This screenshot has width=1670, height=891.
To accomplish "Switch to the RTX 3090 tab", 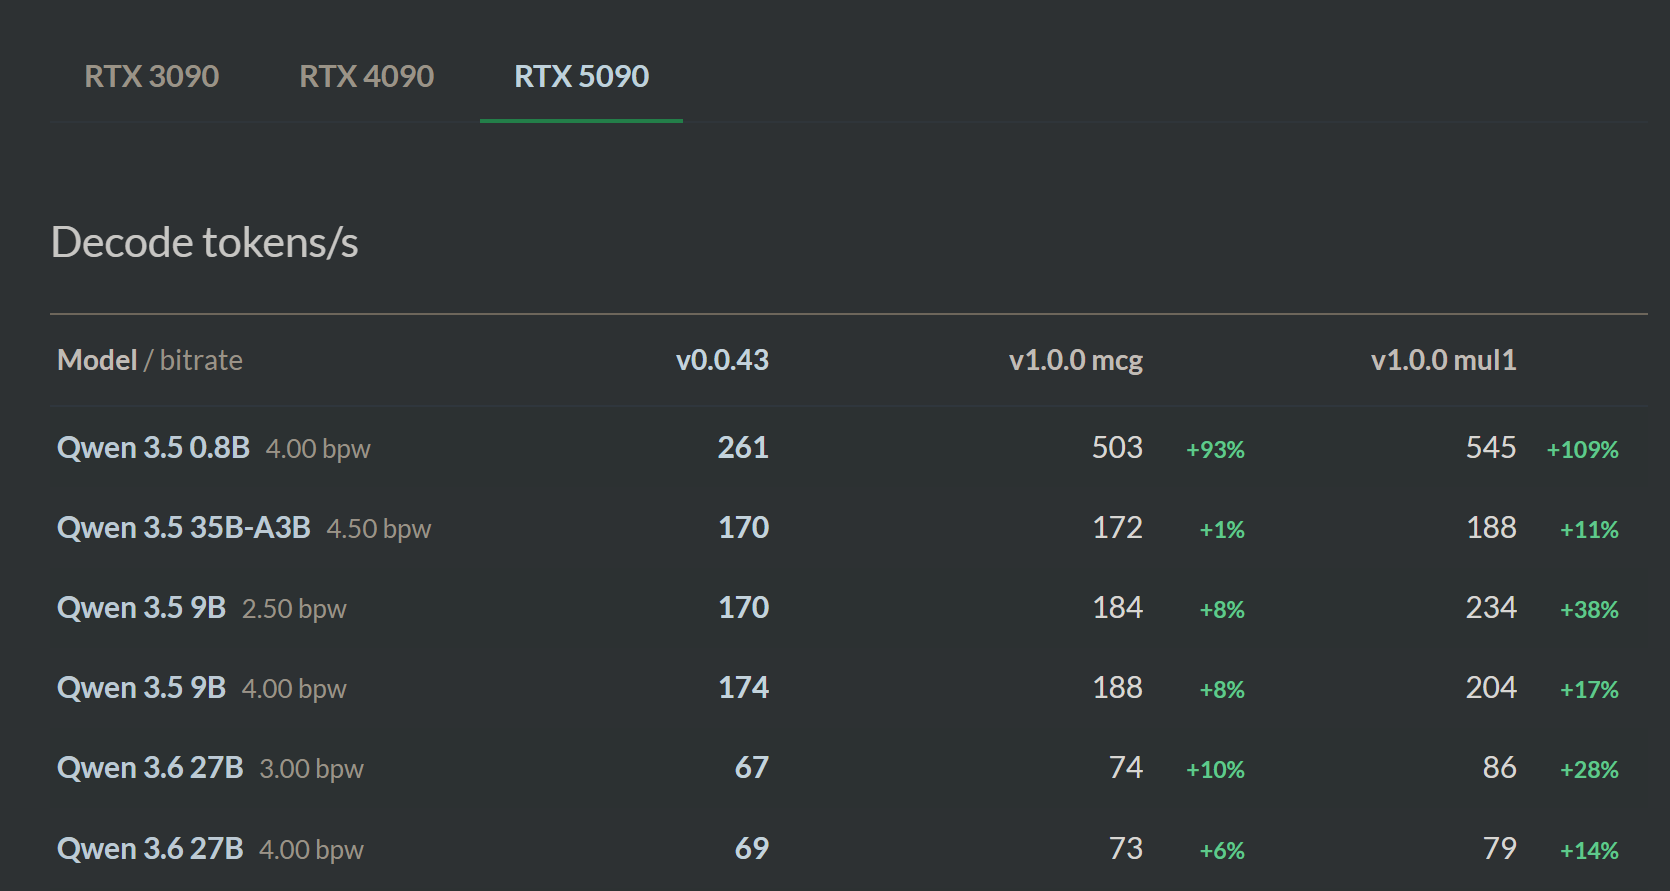I will tap(152, 76).
